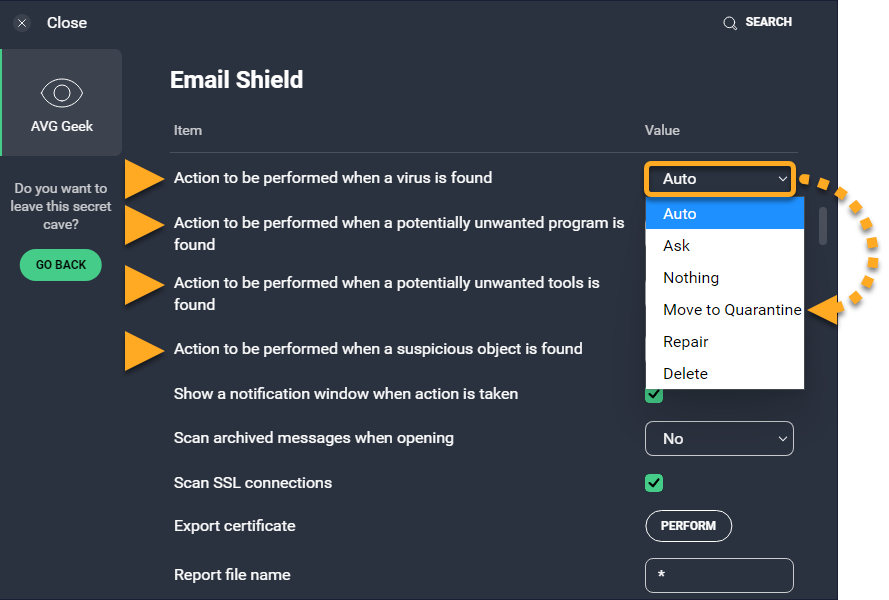Click the vertical scrollbar thumb

[823, 226]
